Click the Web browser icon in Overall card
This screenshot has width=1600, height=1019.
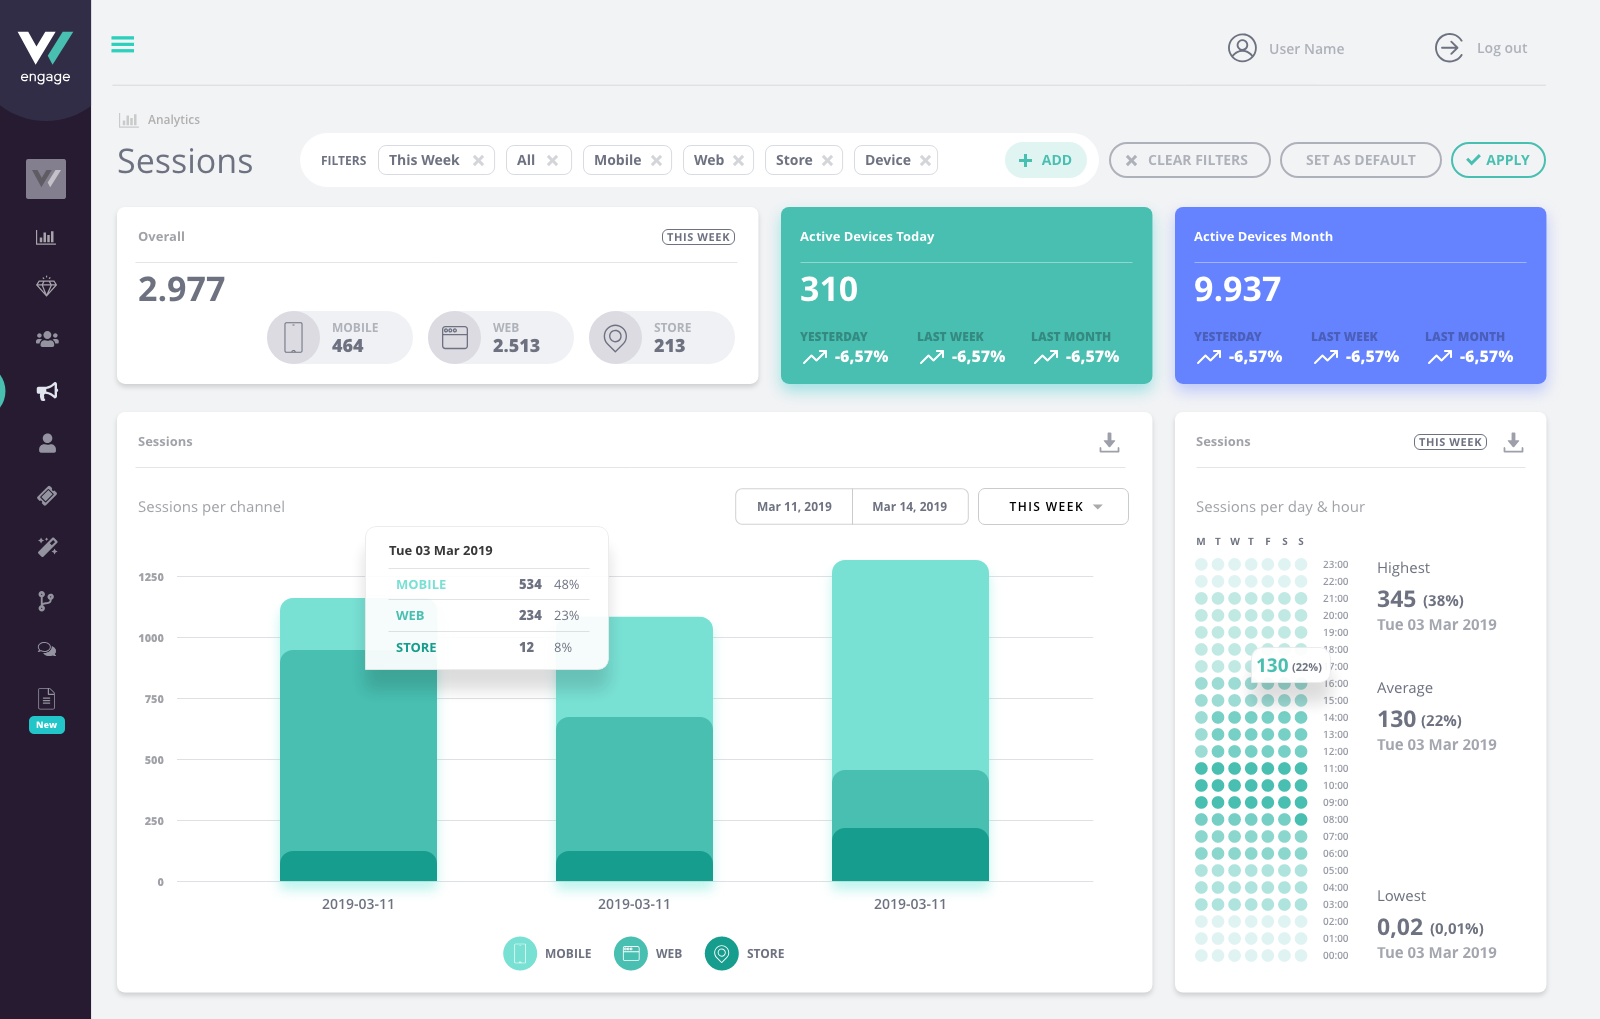(455, 337)
